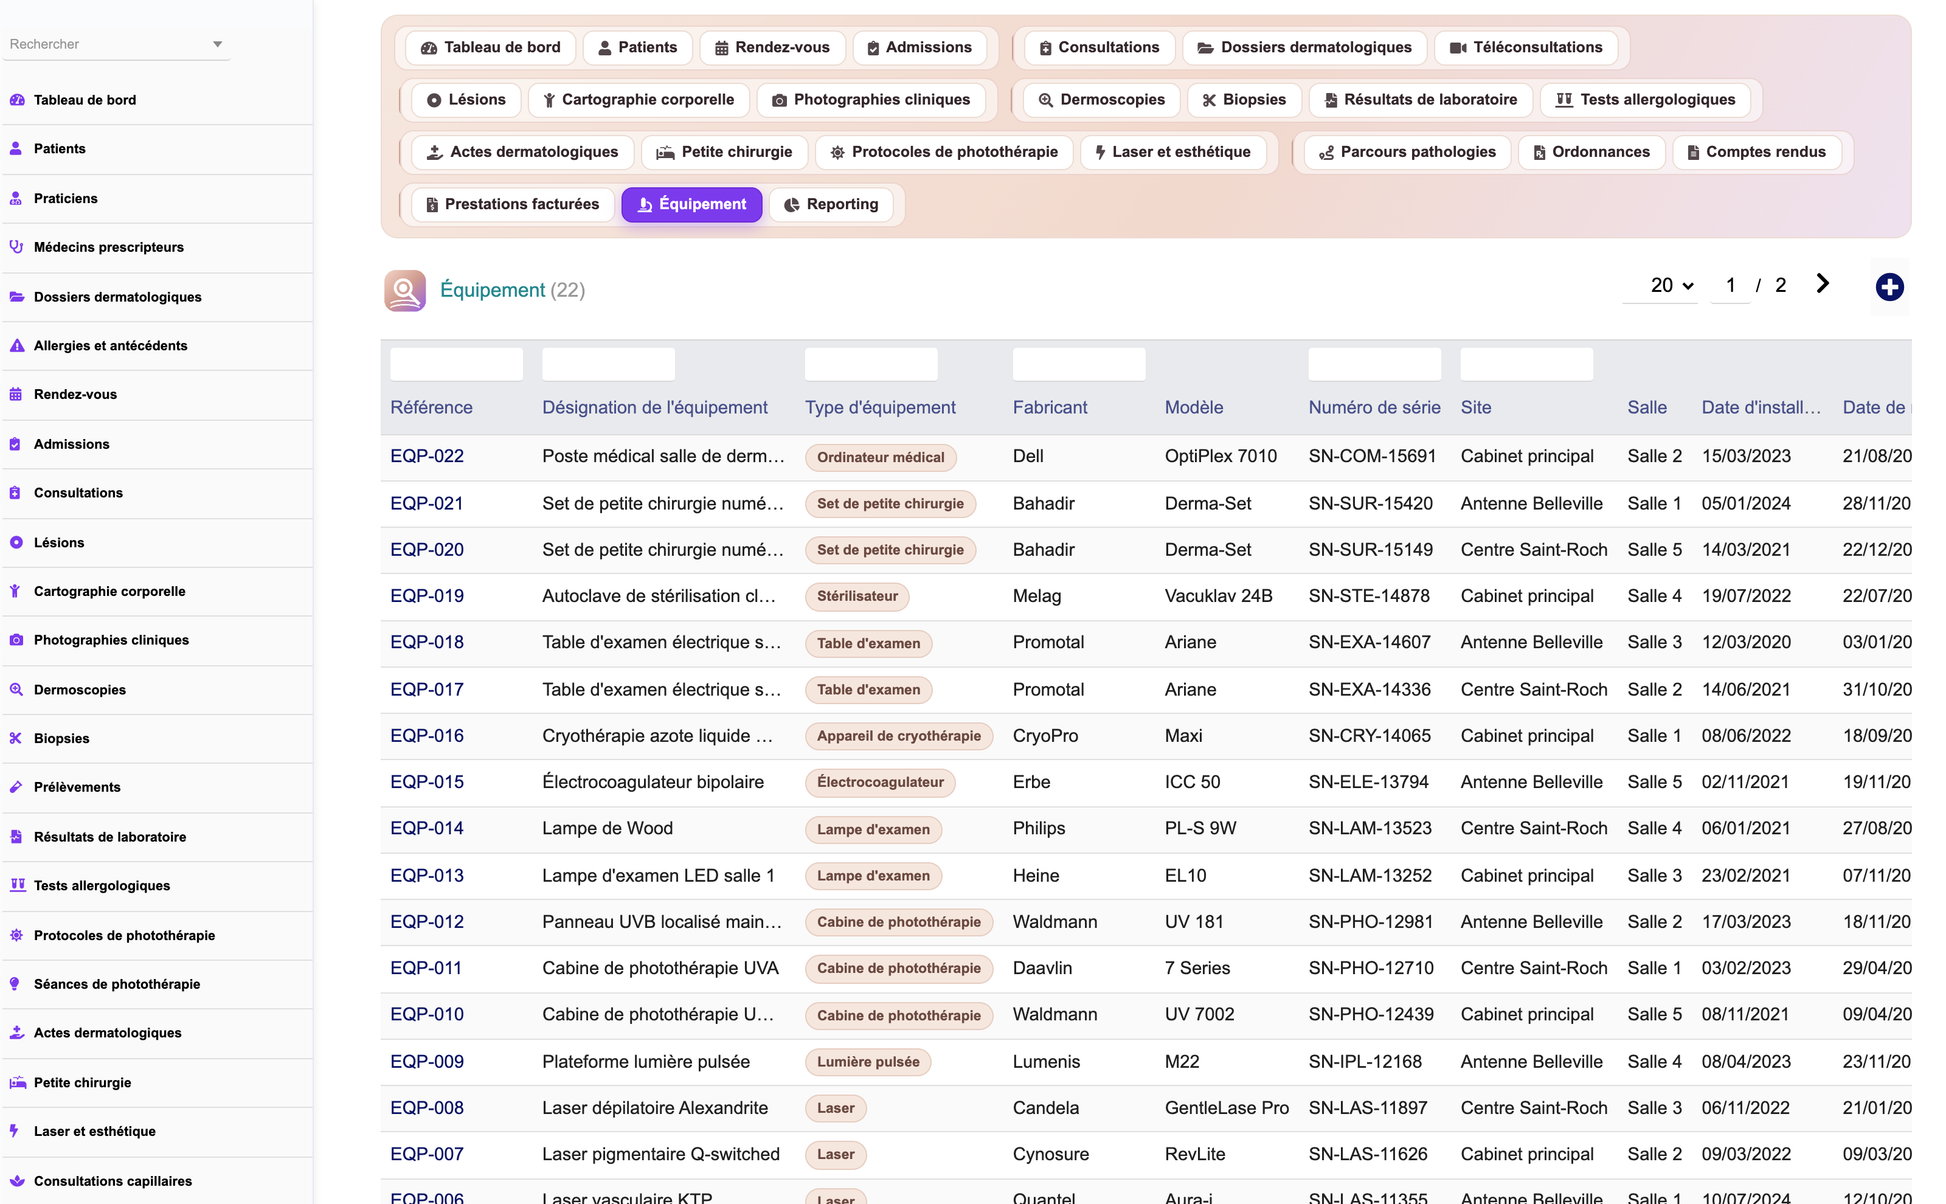Click the Rendez-vous calendar icon in sidebar
The image size is (1946, 1204).
pos(16,395)
